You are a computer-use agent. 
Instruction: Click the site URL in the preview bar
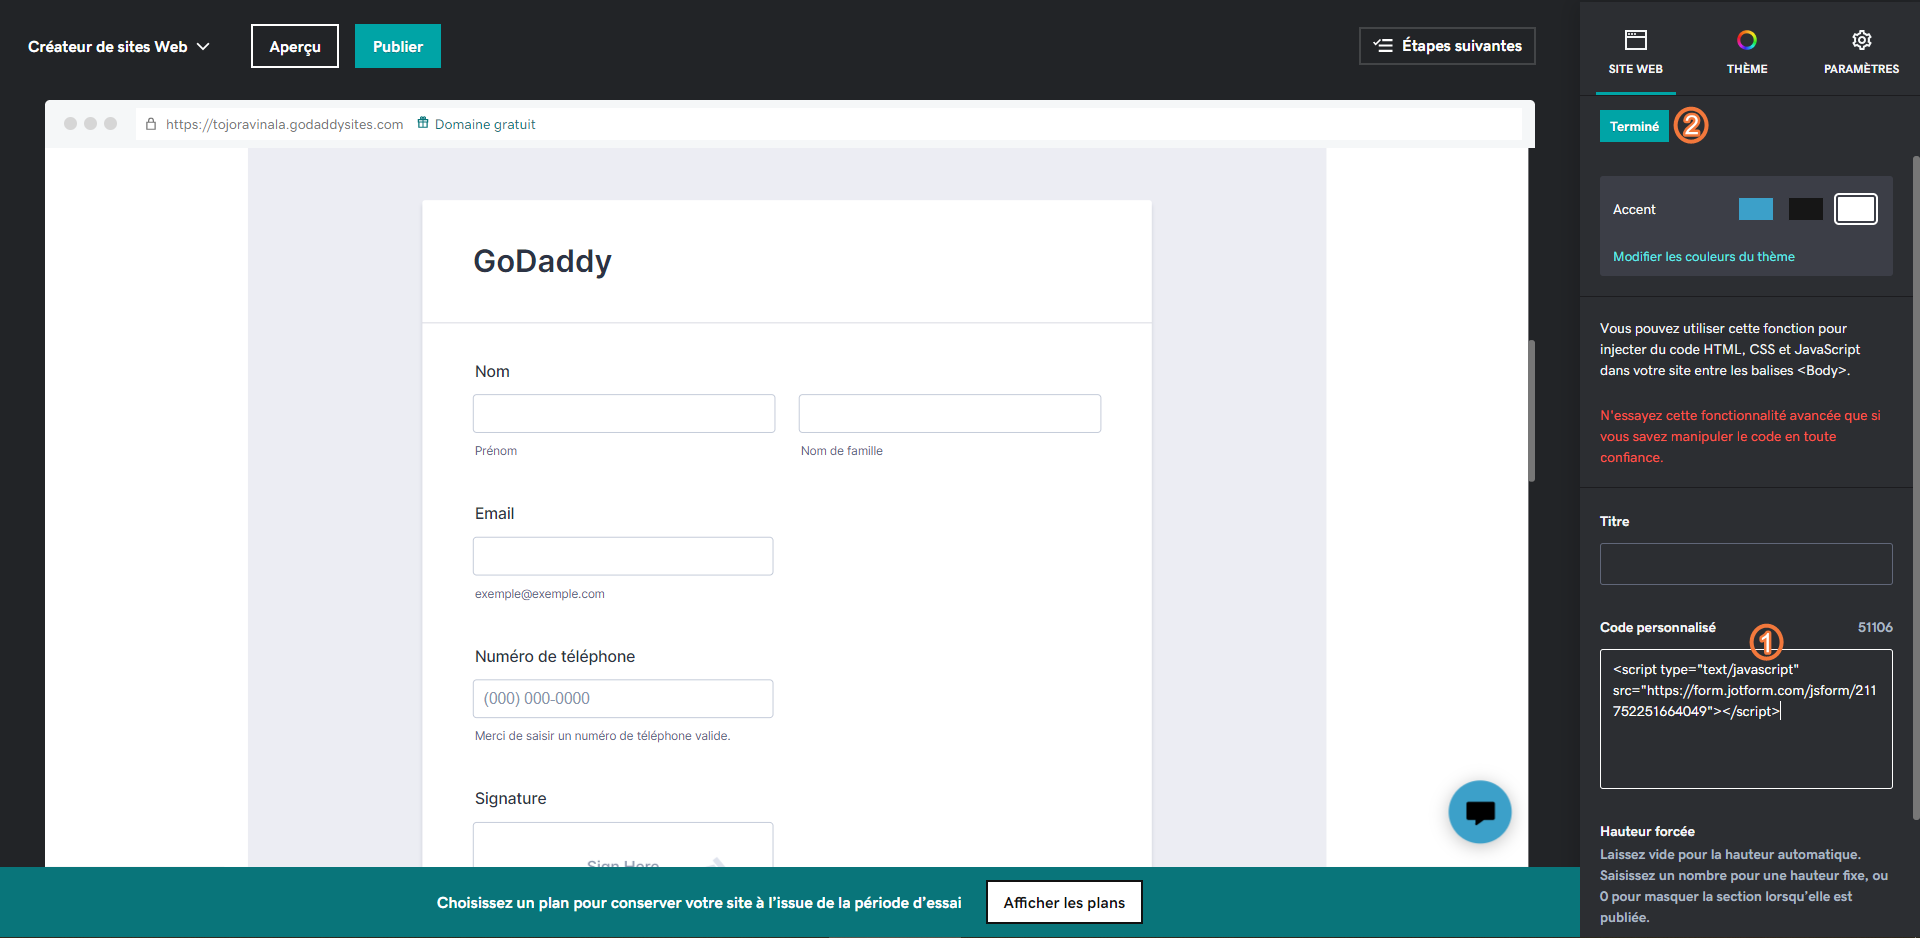(284, 124)
